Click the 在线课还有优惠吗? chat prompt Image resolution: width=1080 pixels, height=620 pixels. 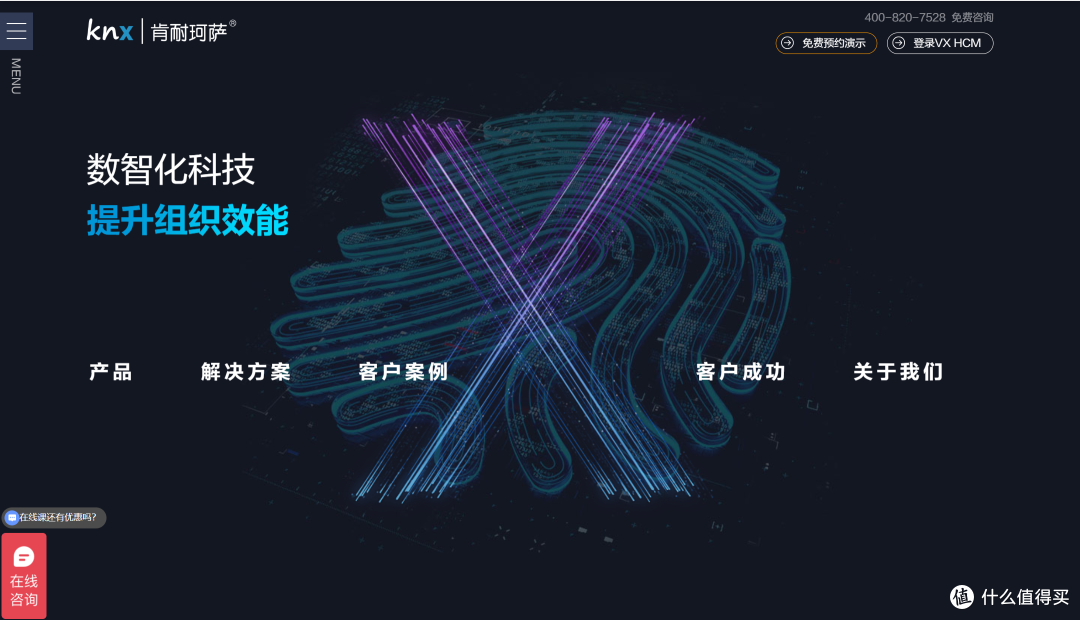(x=54, y=517)
